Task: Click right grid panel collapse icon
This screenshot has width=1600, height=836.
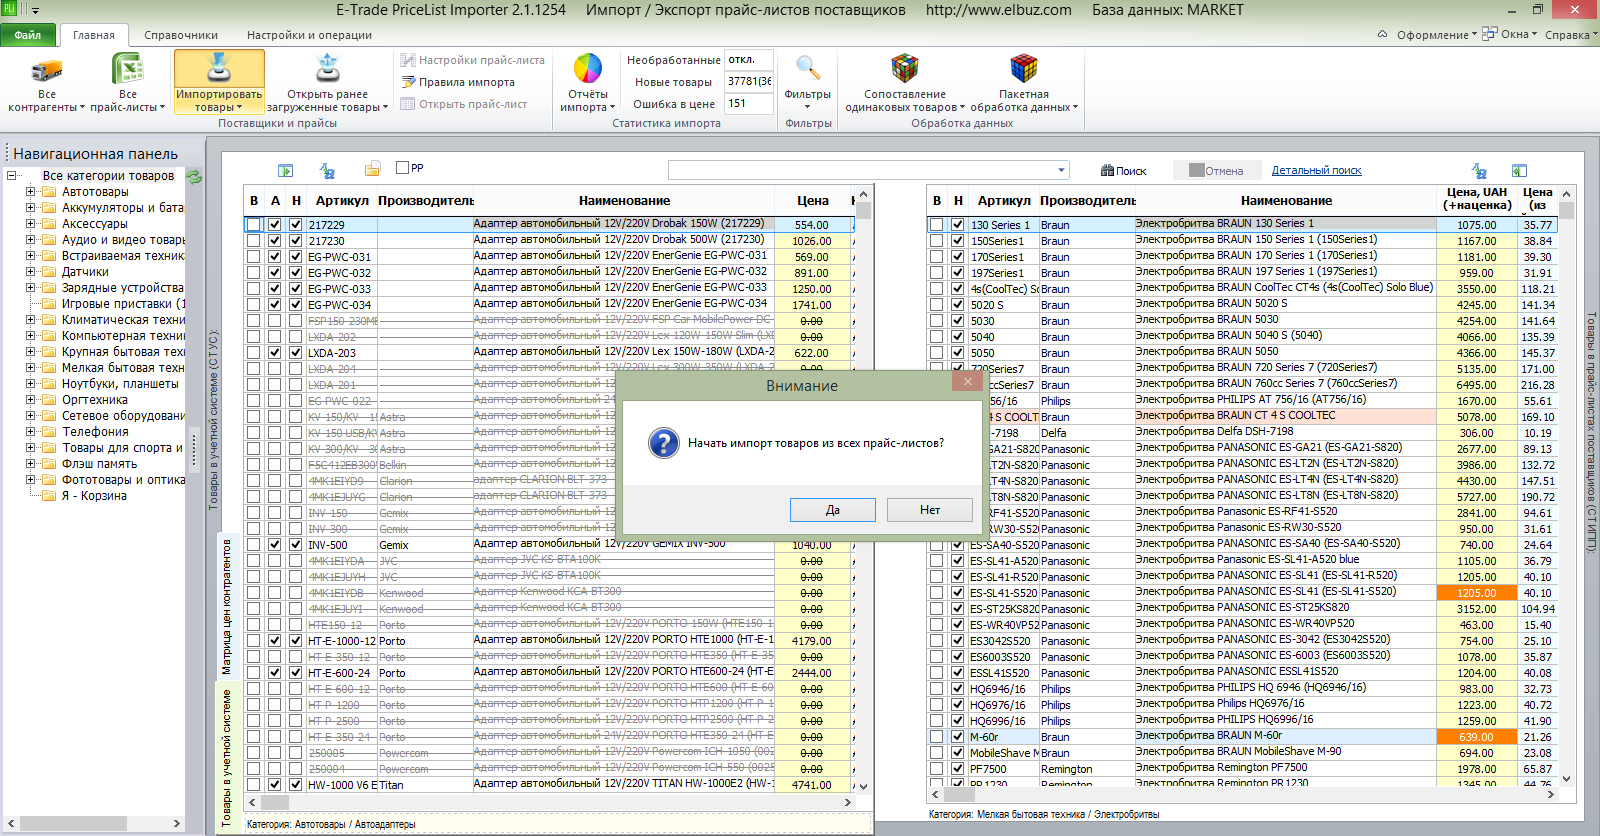Action: 1519,170
